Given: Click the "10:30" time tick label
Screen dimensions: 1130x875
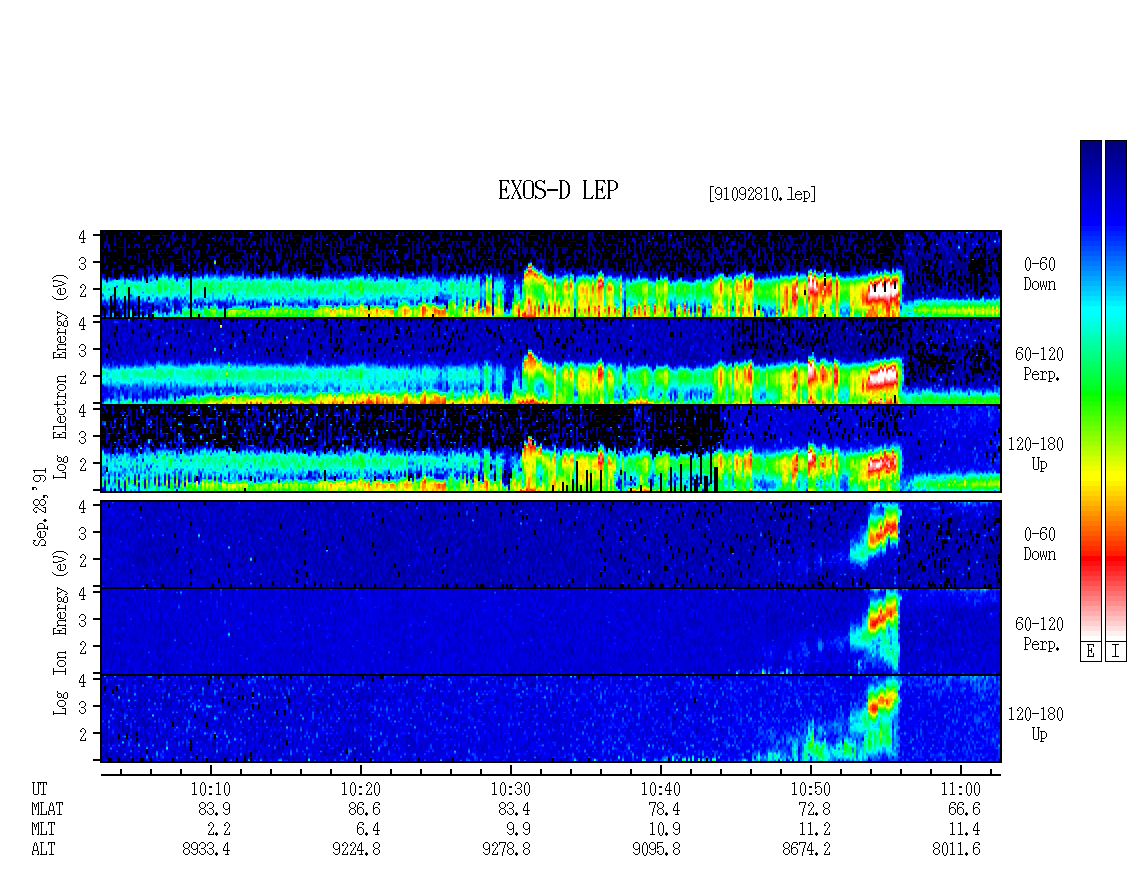Looking at the screenshot, I should coord(511,789).
